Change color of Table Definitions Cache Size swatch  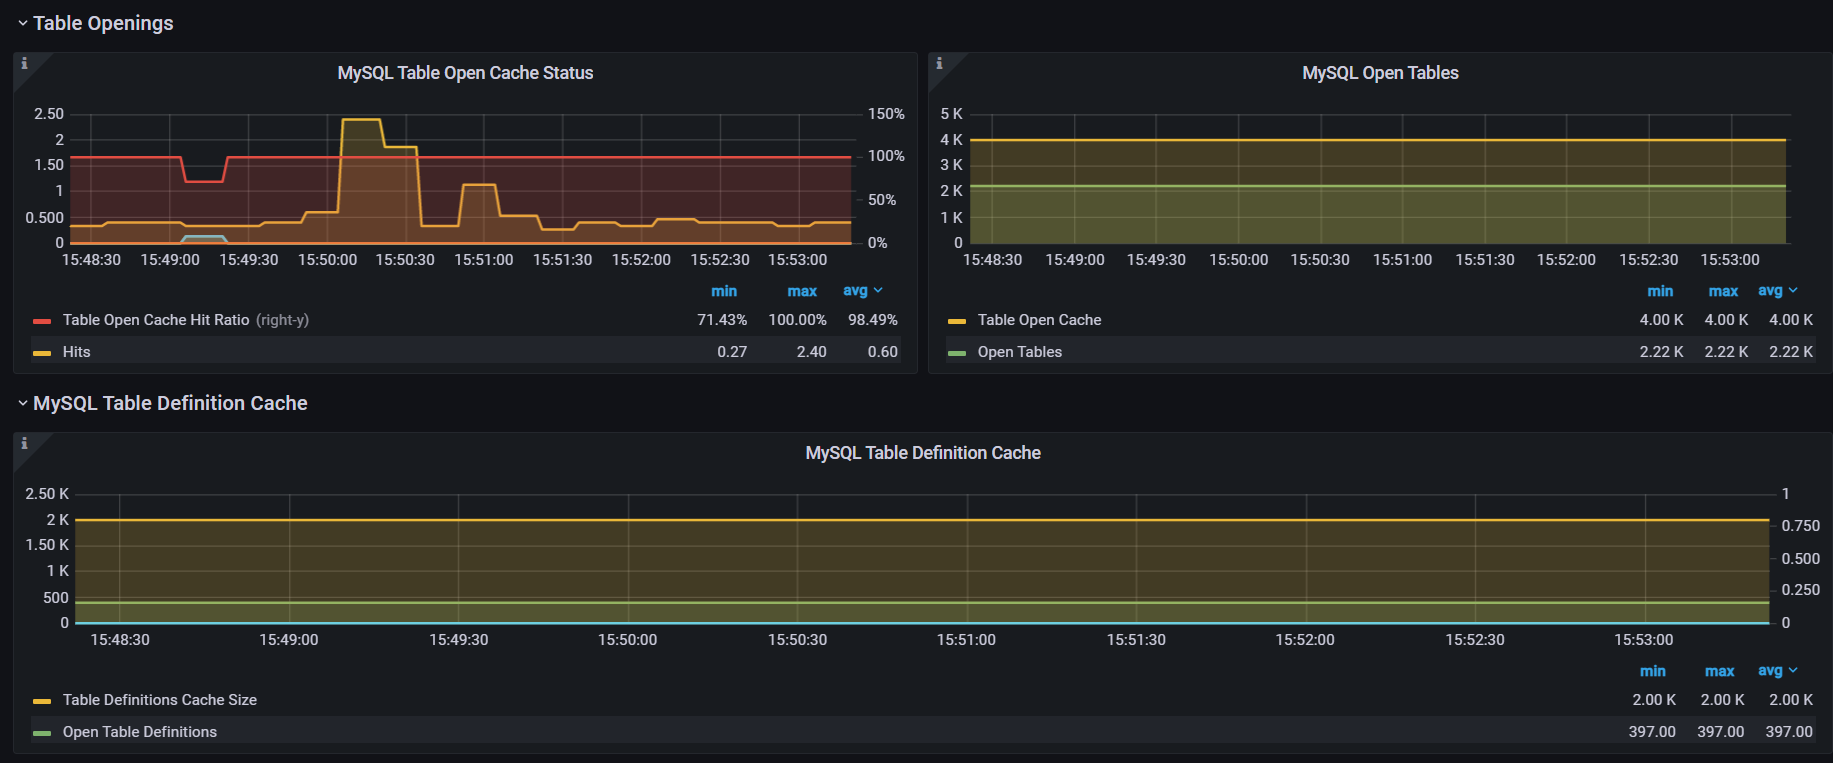[42, 701]
